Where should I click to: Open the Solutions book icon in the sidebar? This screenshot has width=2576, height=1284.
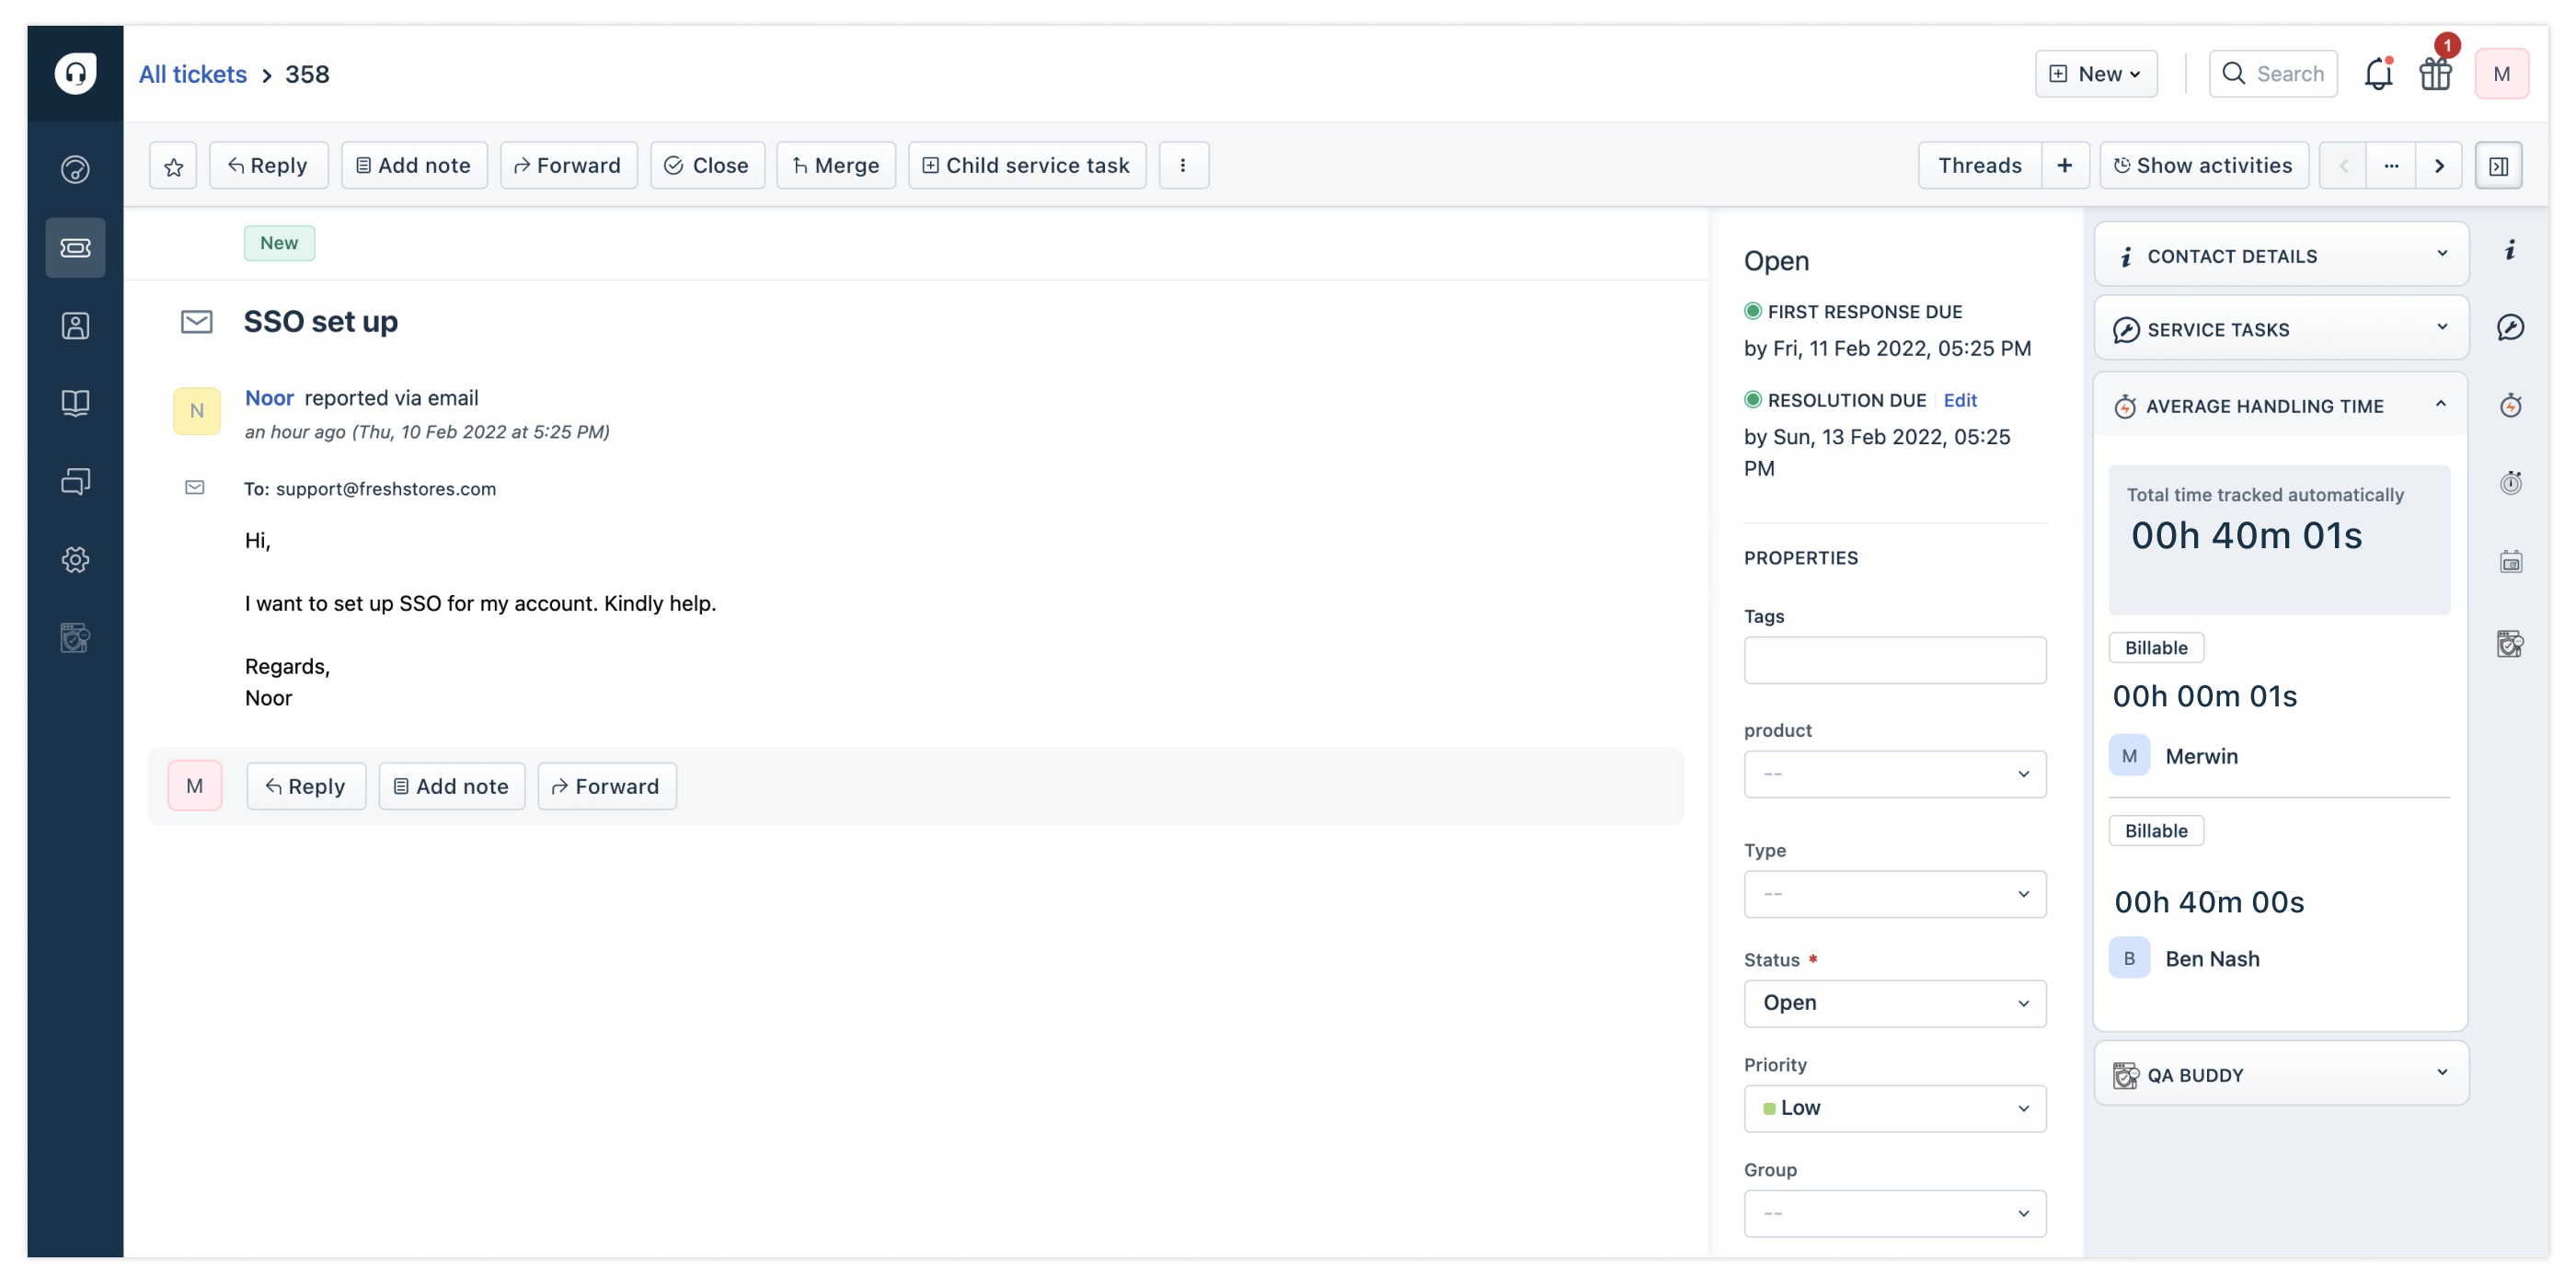[x=75, y=403]
